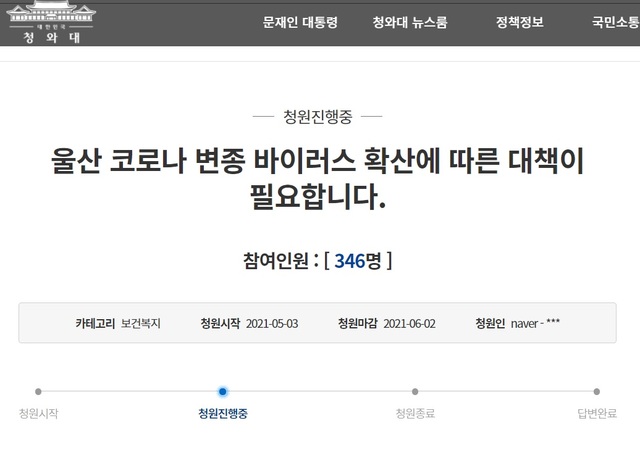The height and width of the screenshot is (471, 640).
Task: Click the 청원종료 progress dot
Action: click(x=415, y=391)
